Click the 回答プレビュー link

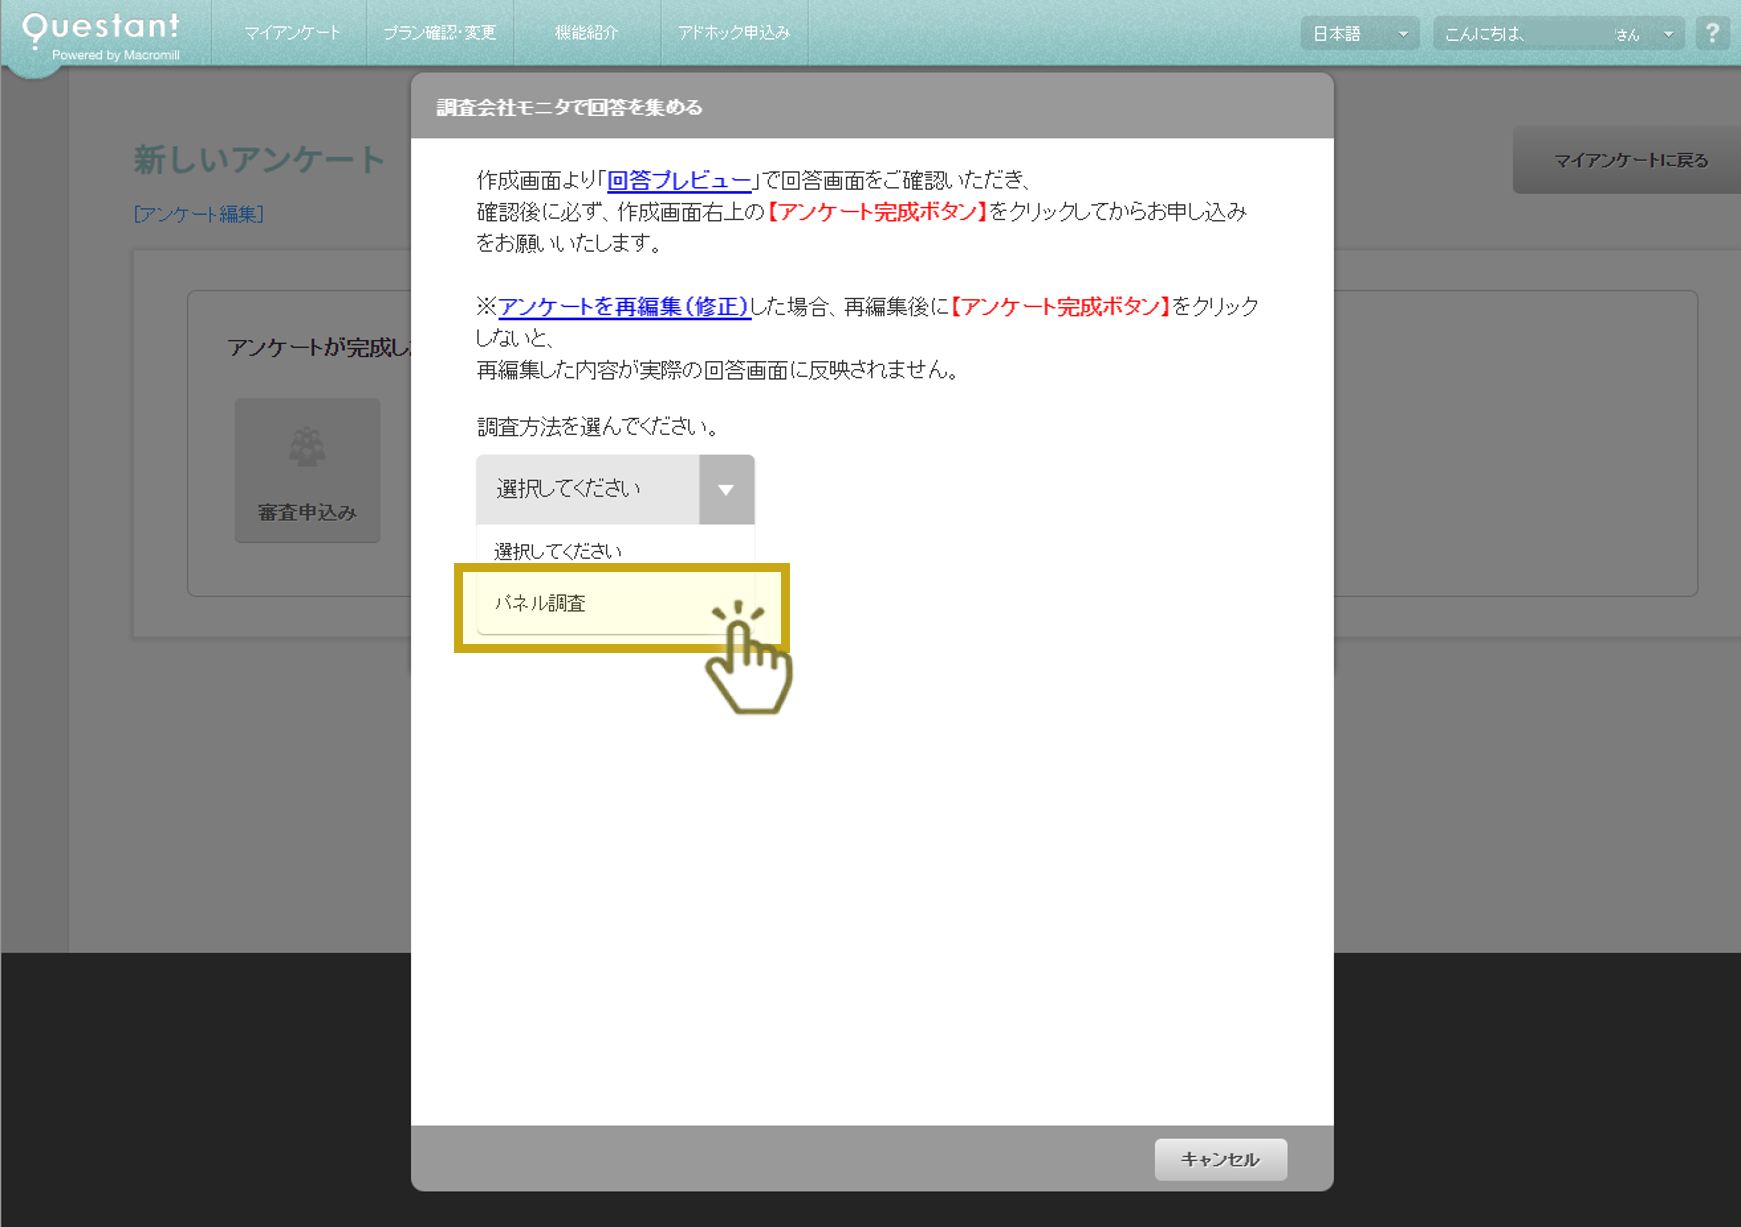tap(677, 181)
